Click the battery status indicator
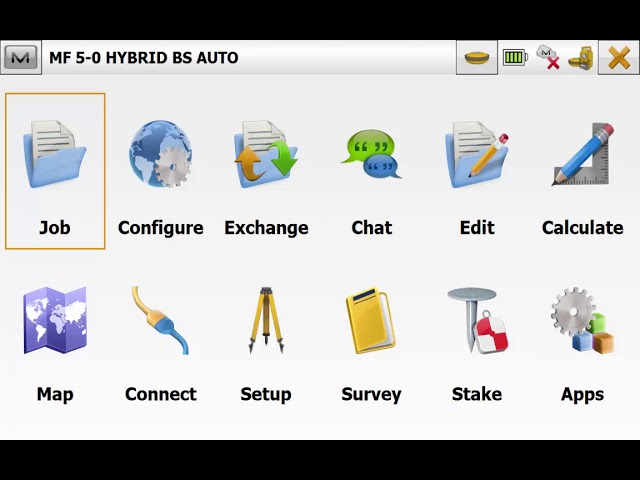Viewport: 640px width, 480px height. [x=515, y=58]
